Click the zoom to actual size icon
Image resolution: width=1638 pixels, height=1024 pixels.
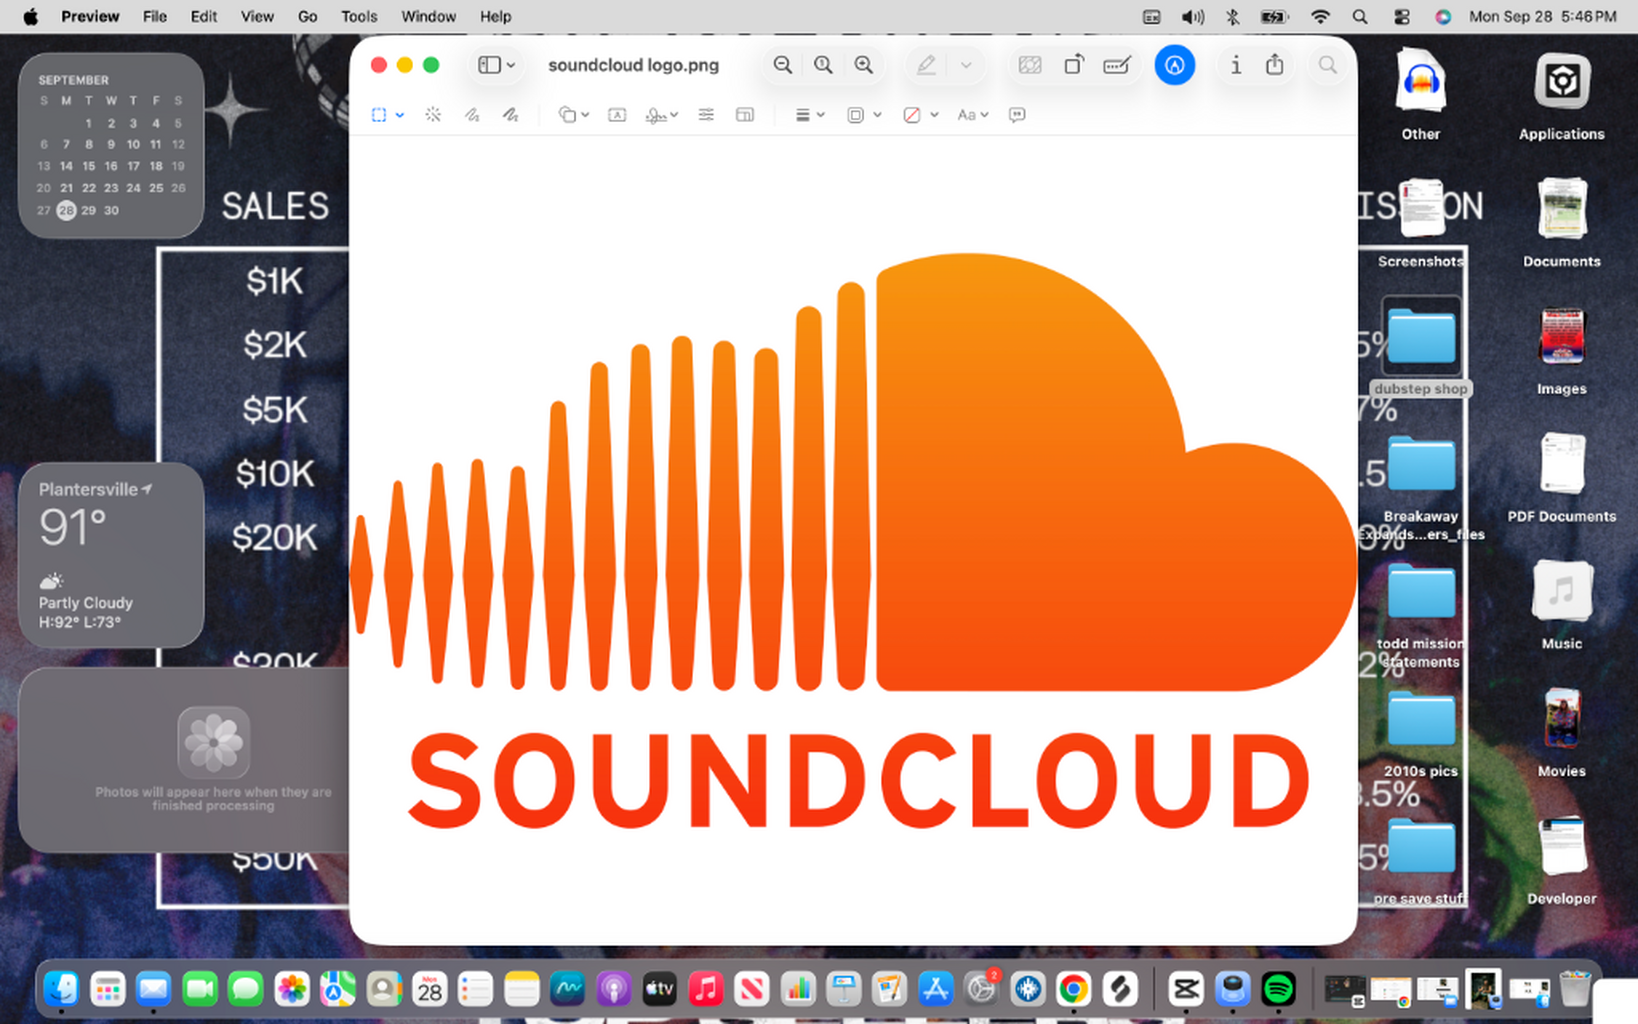823,65
